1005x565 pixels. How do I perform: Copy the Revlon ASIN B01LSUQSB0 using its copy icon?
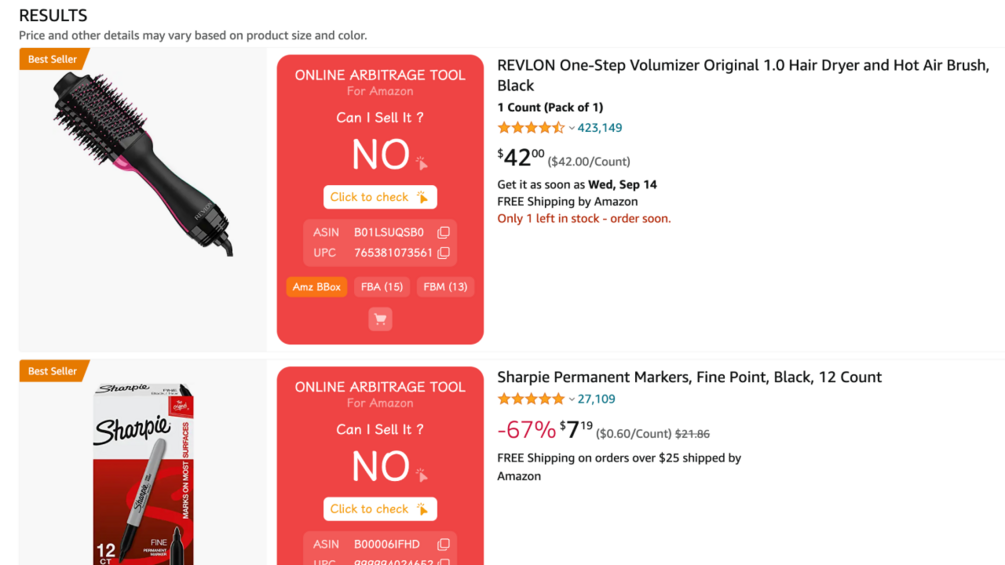pyautogui.click(x=444, y=232)
